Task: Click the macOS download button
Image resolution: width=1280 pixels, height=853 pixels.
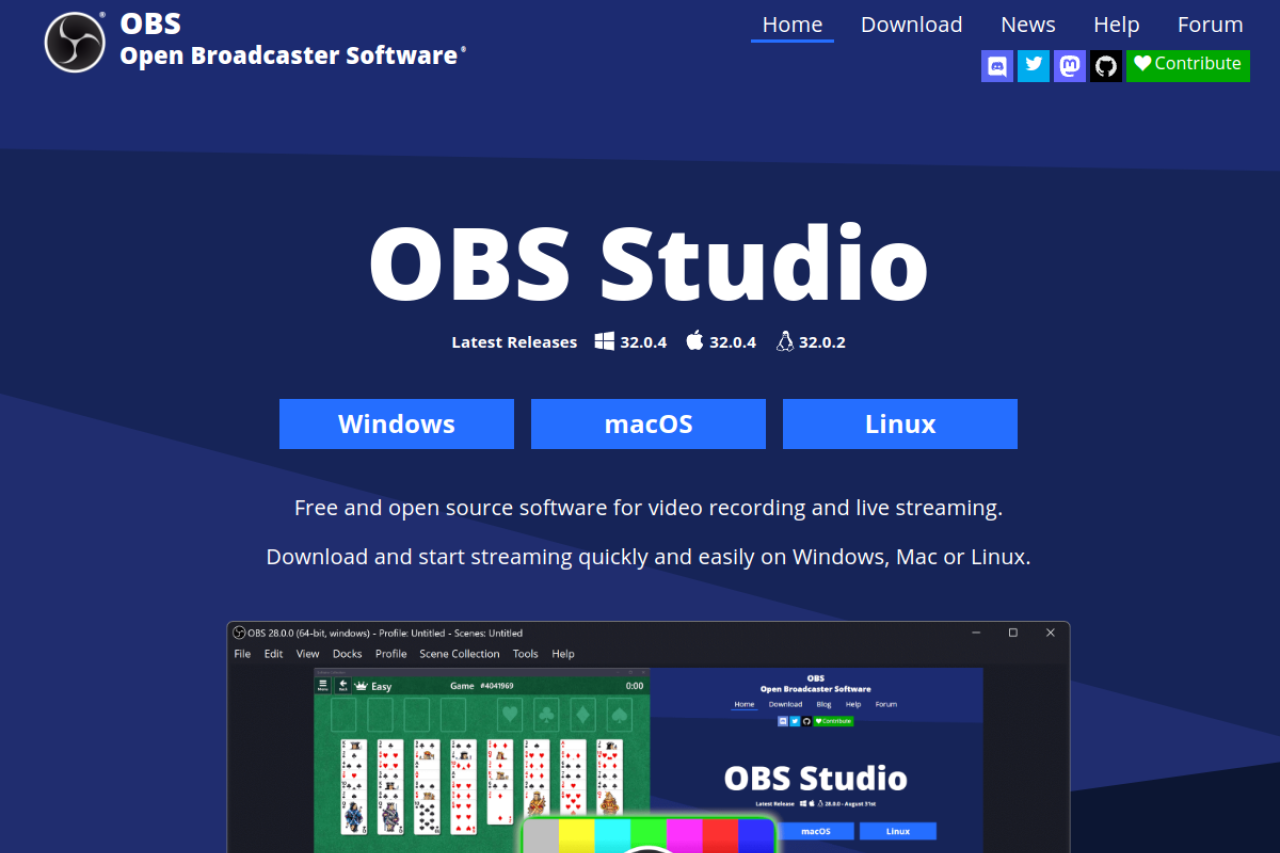Action: [x=648, y=424]
